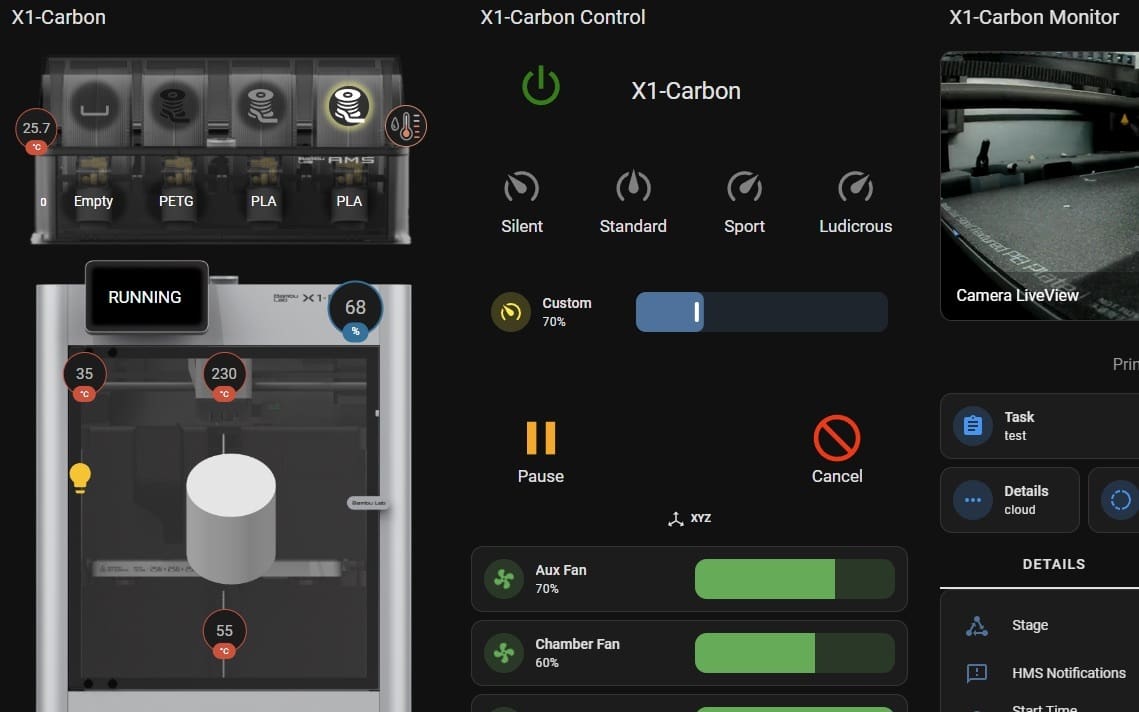Open the Details cloud card
1139x712 pixels.
point(1010,500)
